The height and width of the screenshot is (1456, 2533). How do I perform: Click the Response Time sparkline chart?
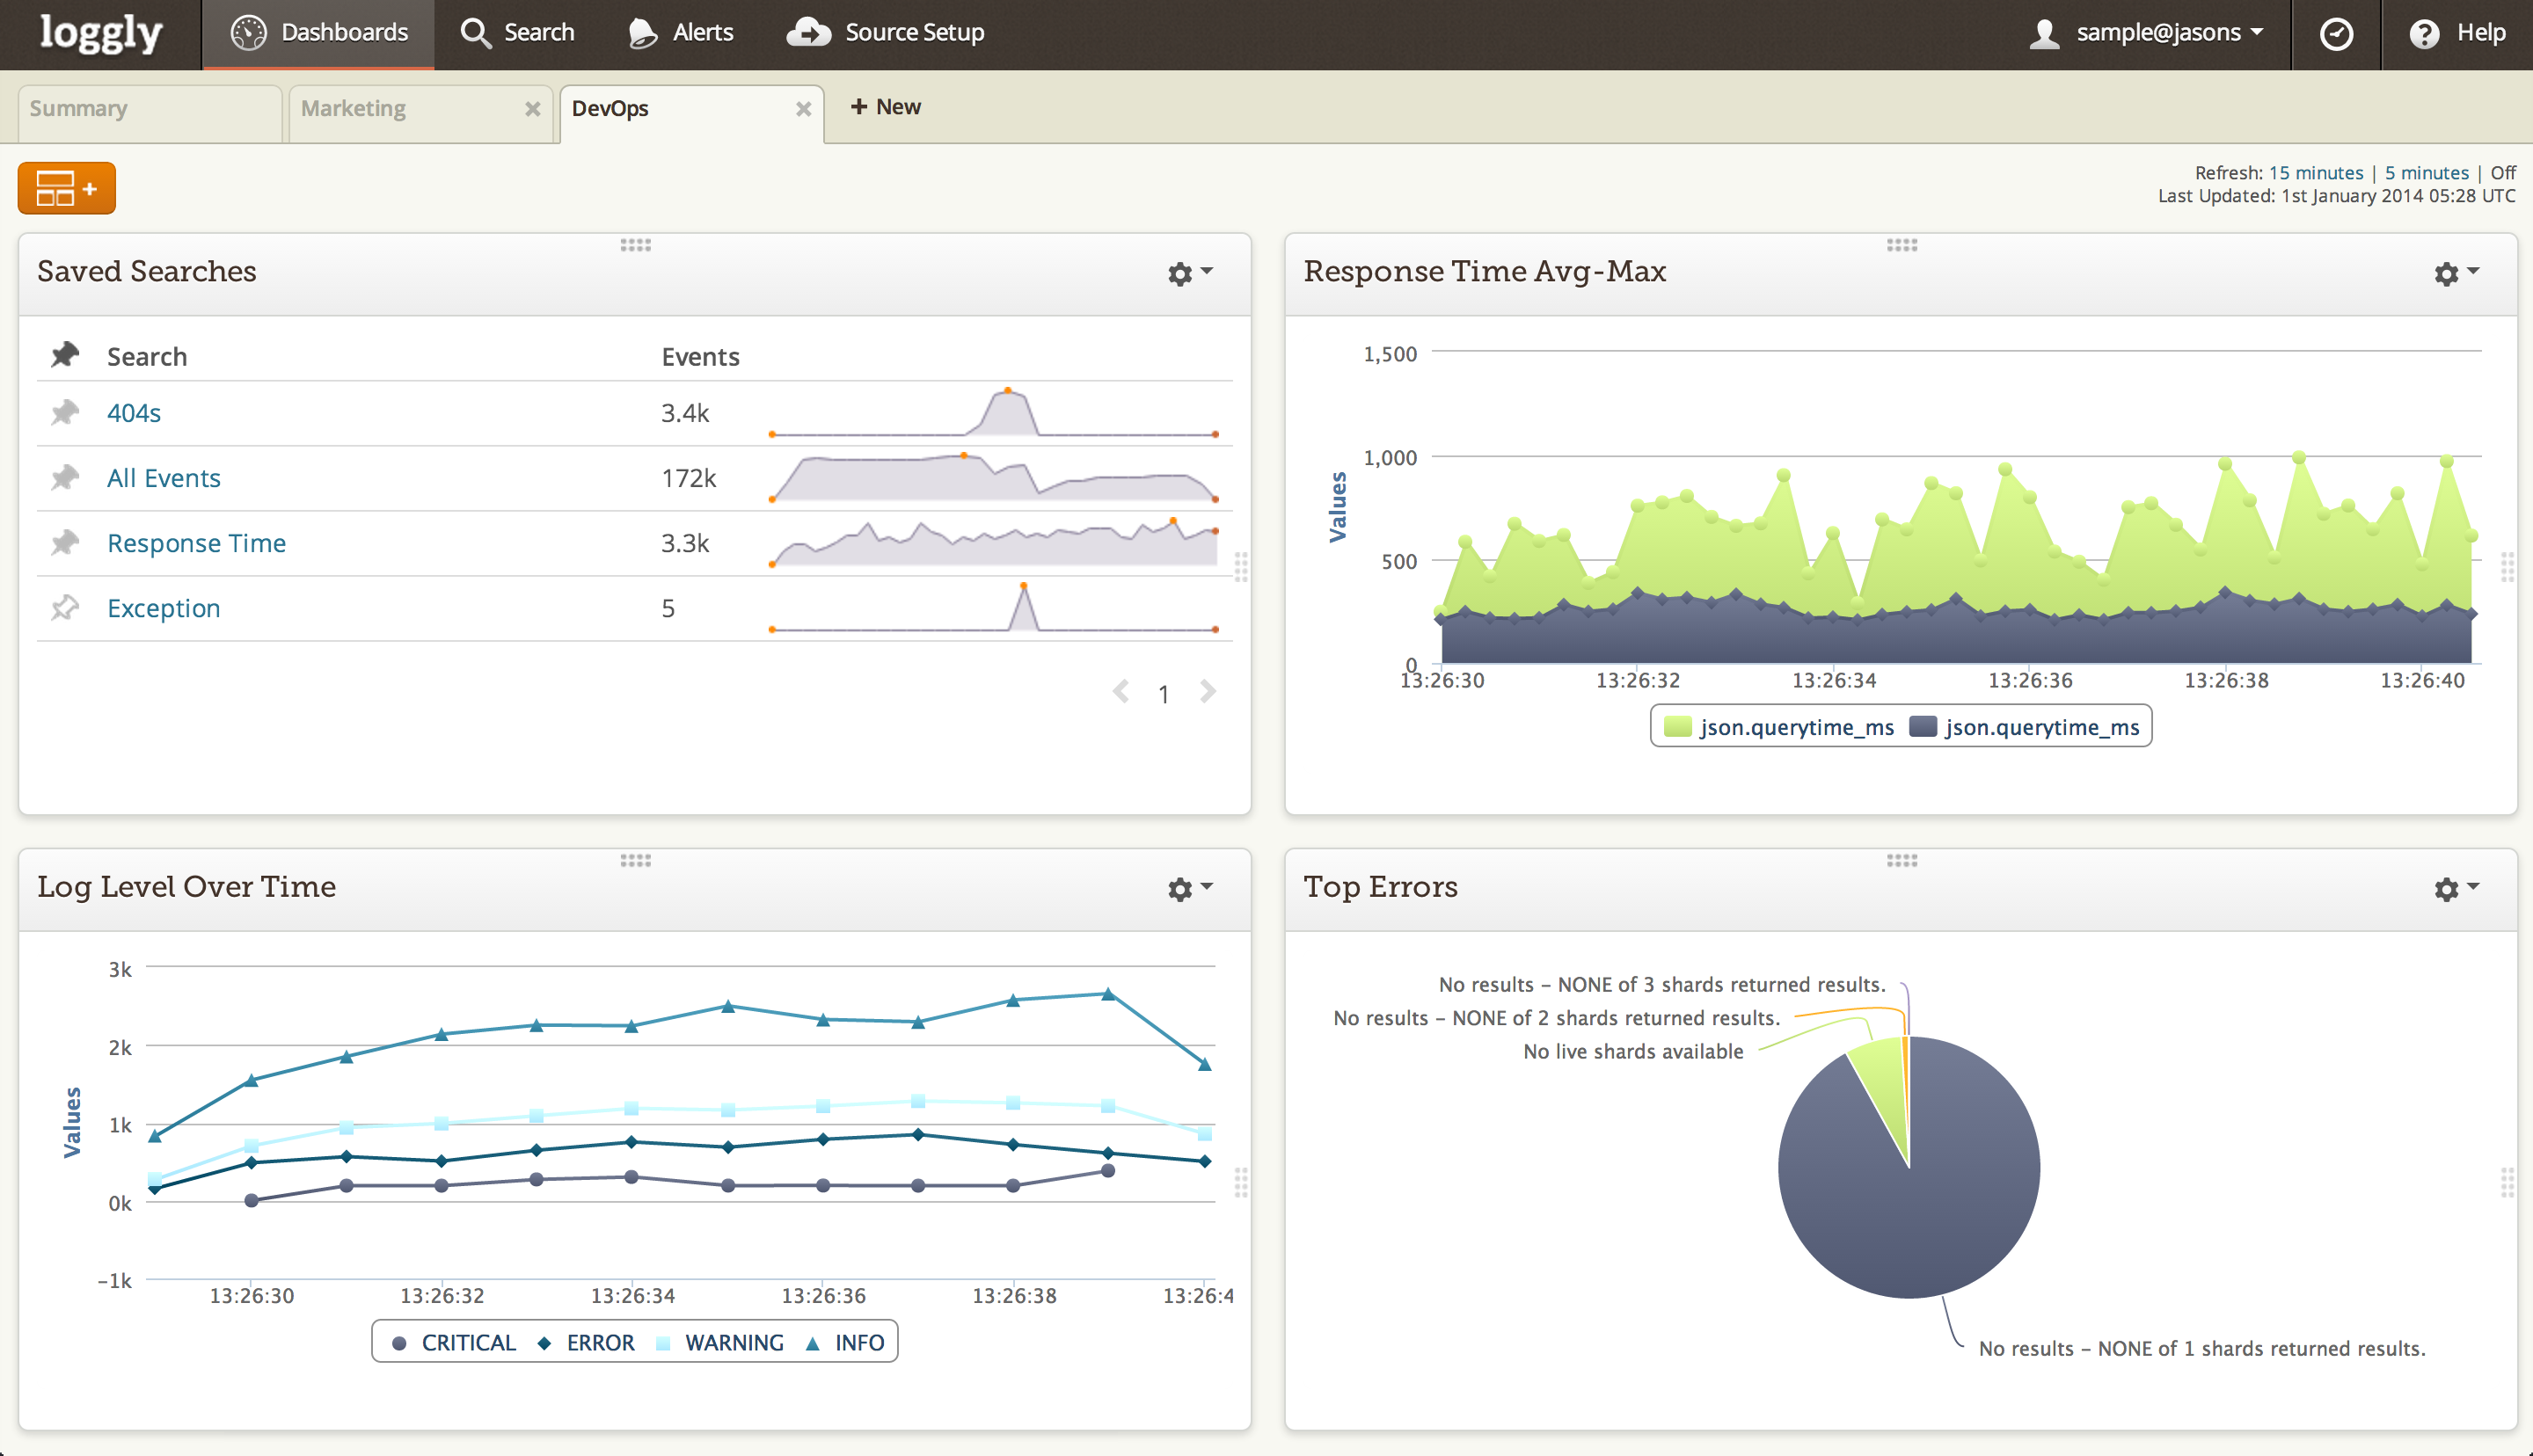[x=993, y=543]
